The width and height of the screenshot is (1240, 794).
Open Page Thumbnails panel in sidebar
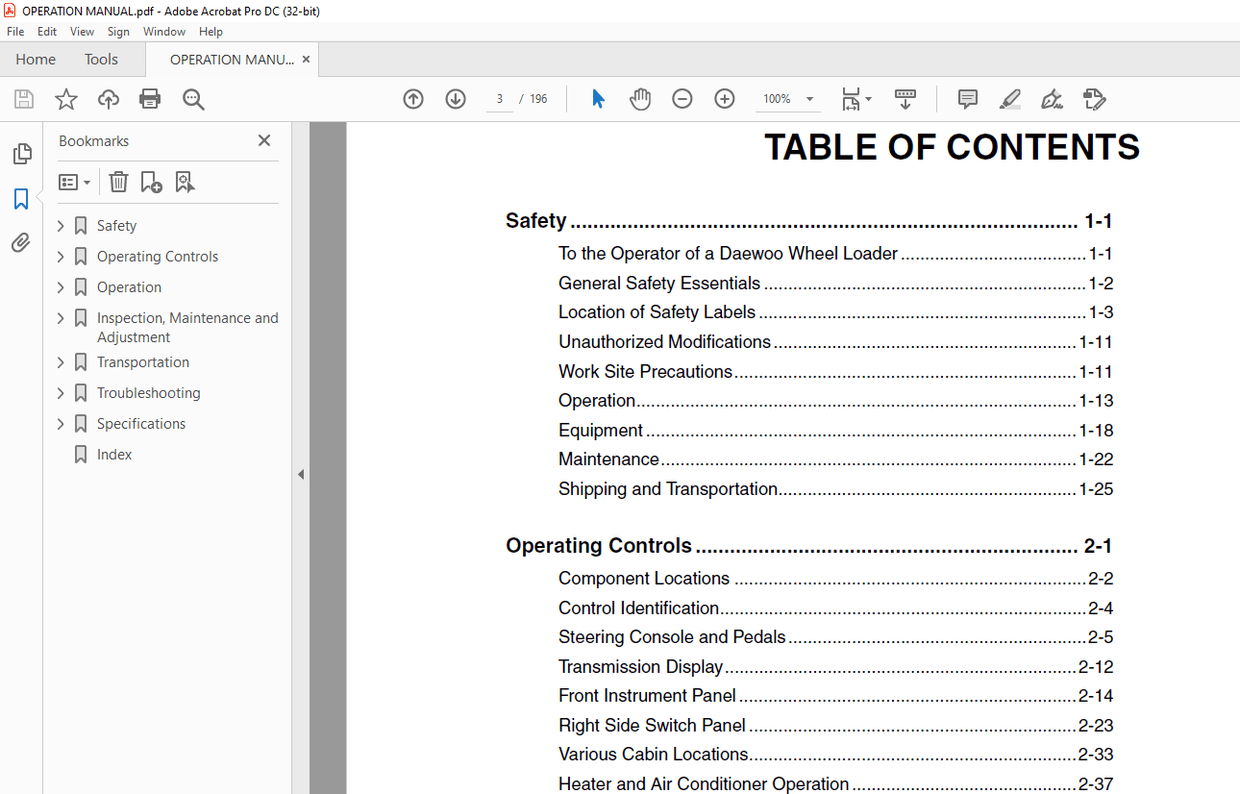21,154
